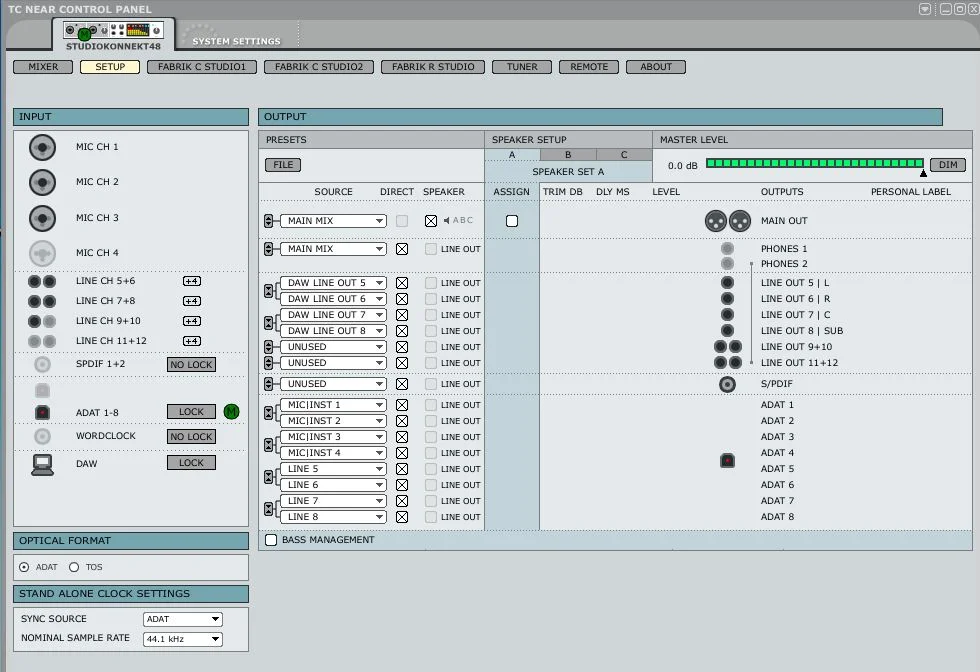Open the Nominal Sample Rate 44.1 kHz dropdown
This screenshot has height=672, width=980.
pos(182,639)
